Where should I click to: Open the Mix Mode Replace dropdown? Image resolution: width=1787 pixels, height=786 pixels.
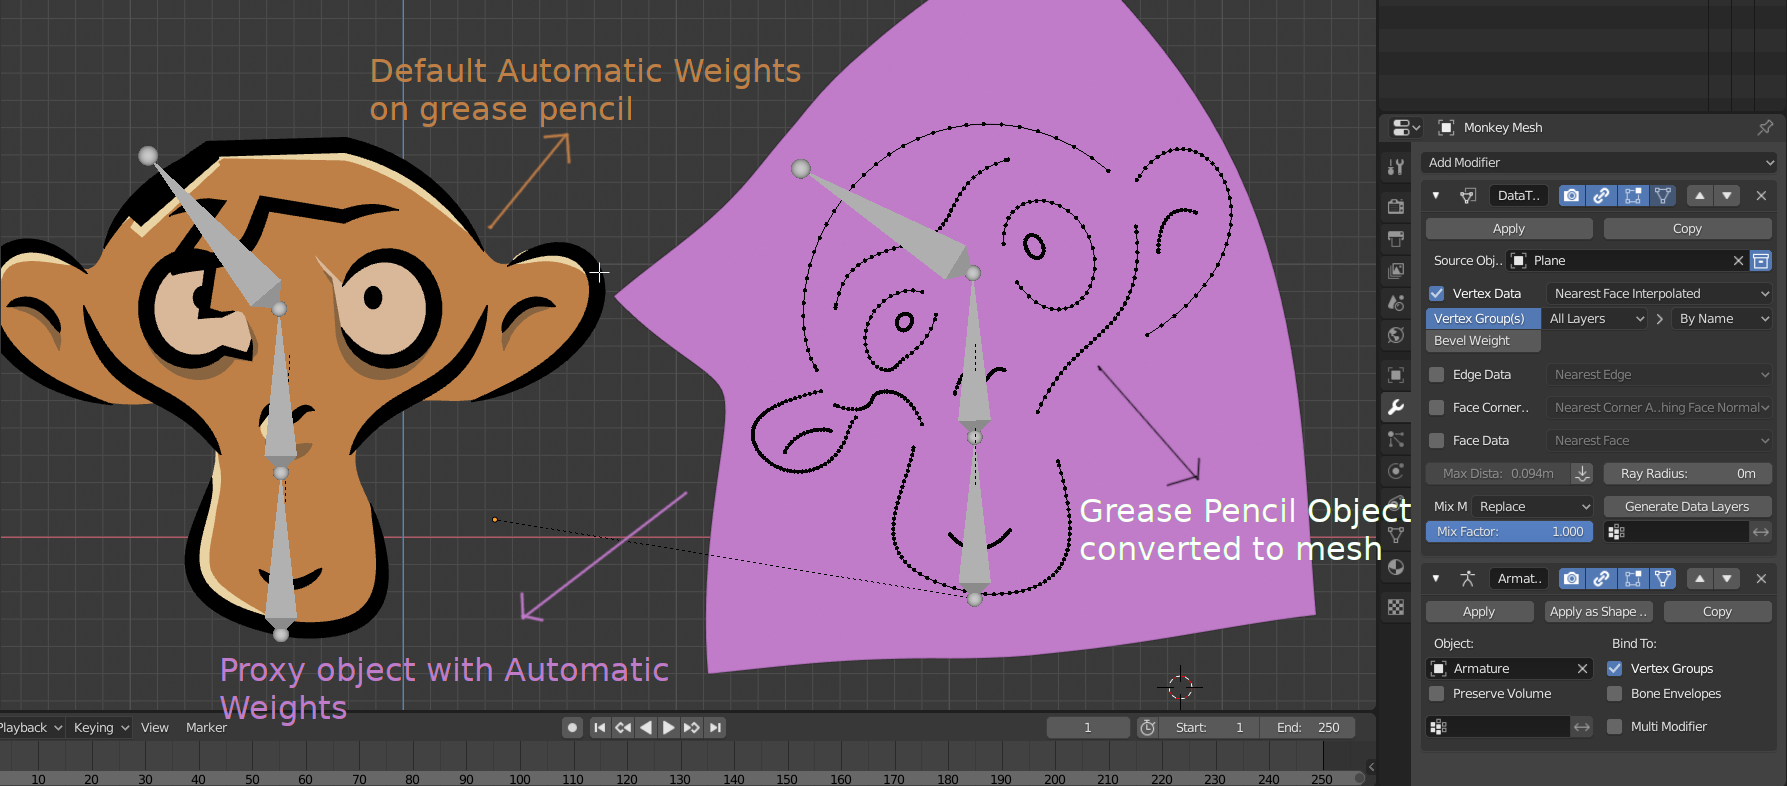coord(1533,507)
